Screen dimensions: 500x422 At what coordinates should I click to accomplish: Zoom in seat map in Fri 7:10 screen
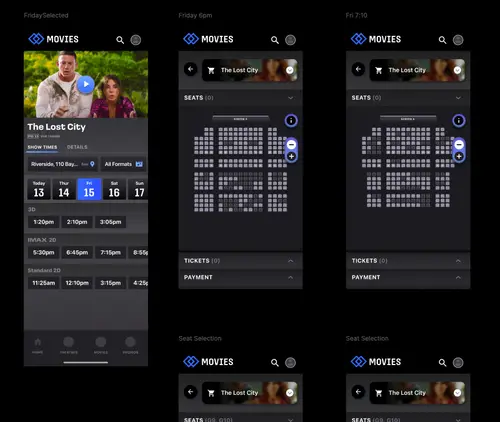click(459, 156)
